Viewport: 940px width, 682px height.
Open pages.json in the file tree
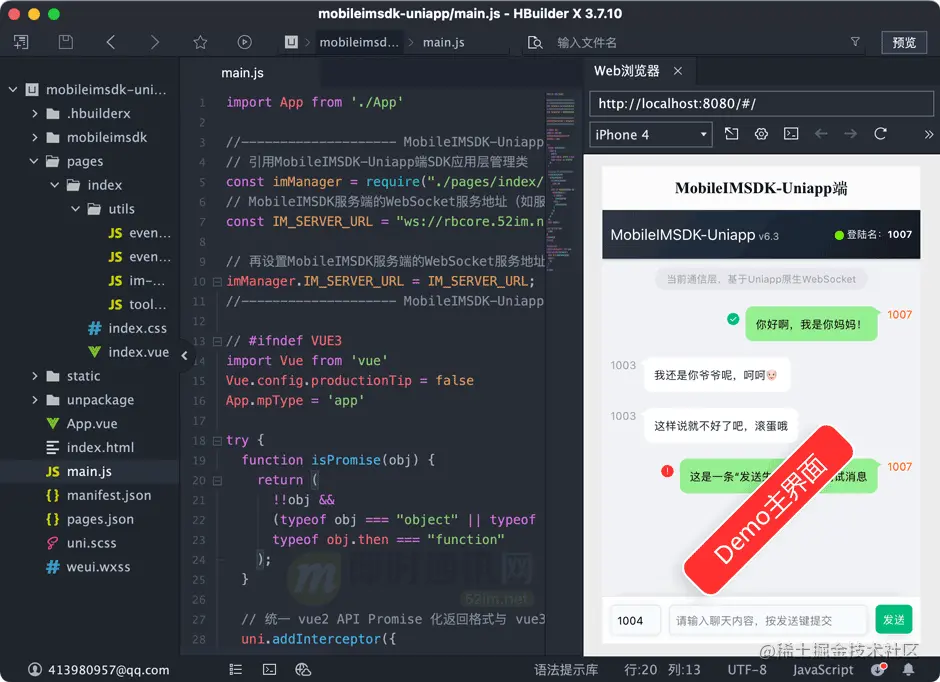coord(100,519)
